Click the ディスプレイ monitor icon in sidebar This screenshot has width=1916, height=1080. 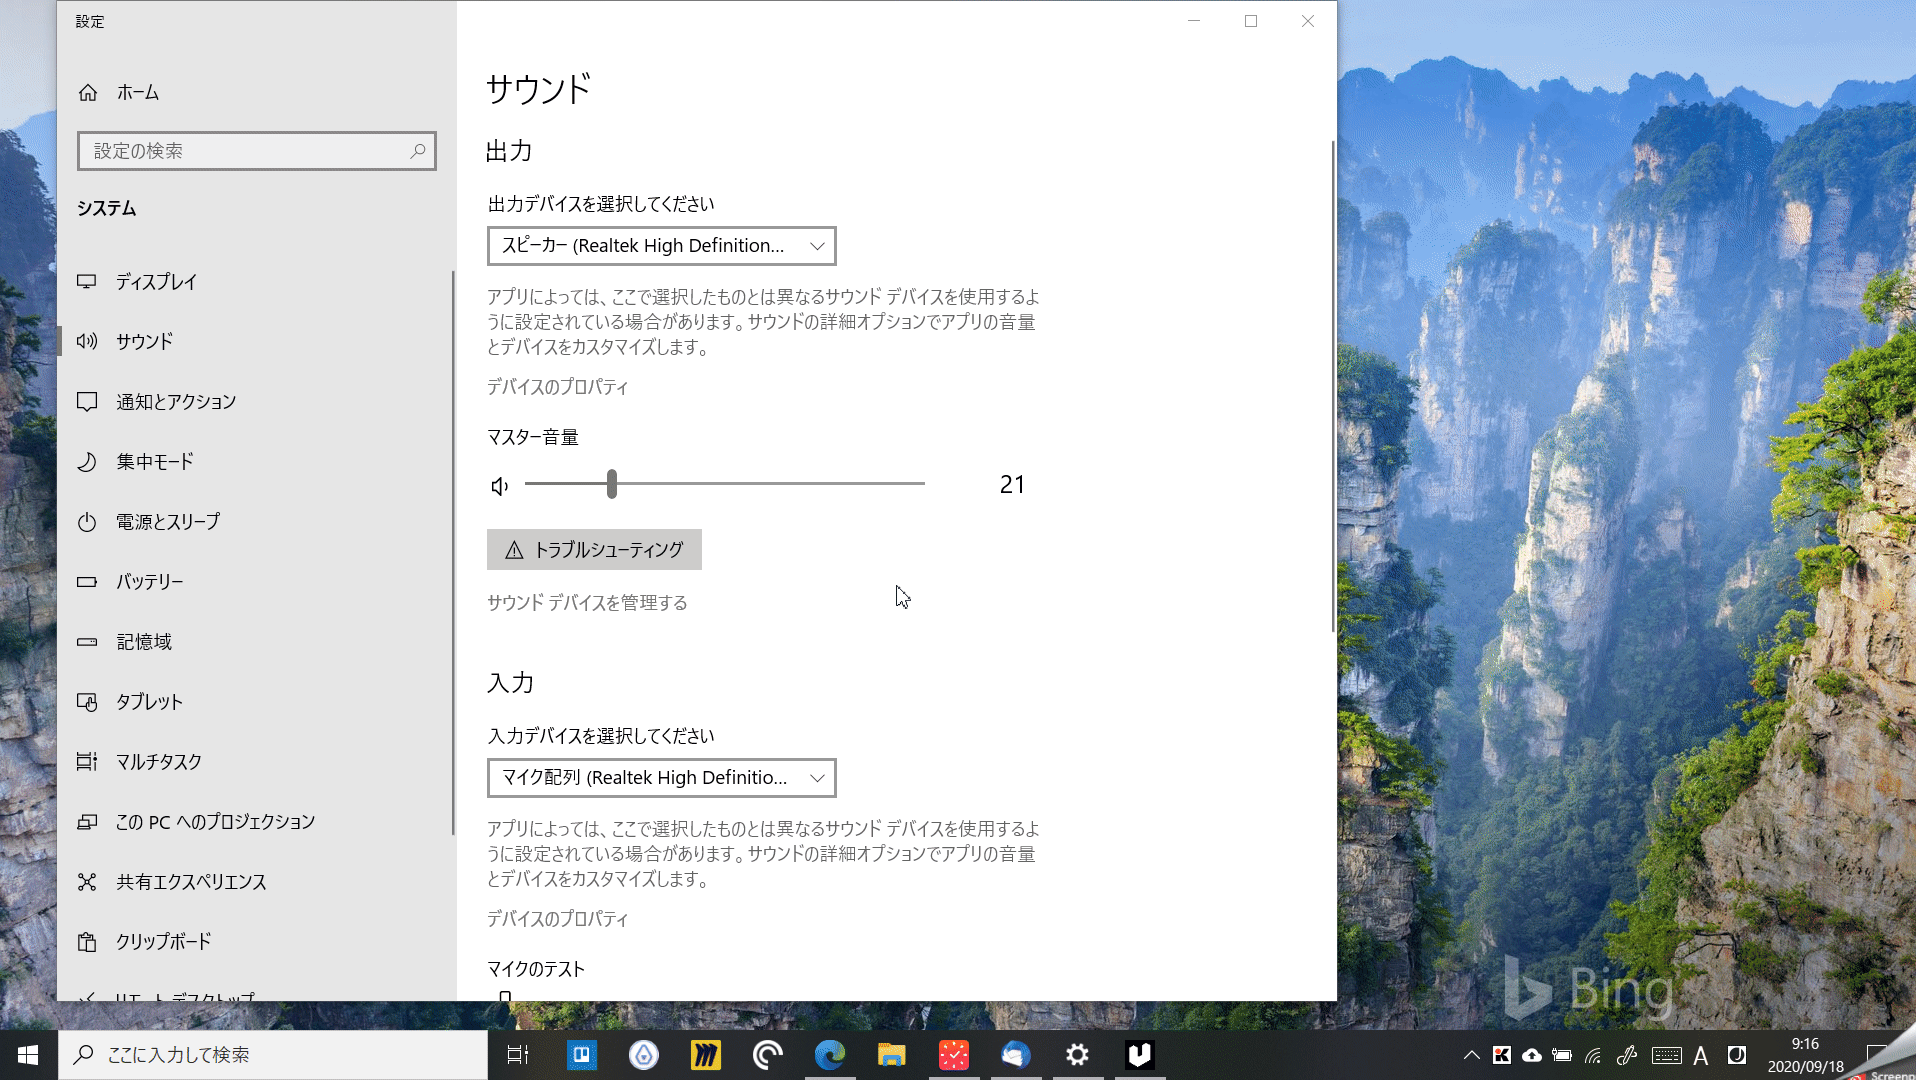click(x=87, y=282)
